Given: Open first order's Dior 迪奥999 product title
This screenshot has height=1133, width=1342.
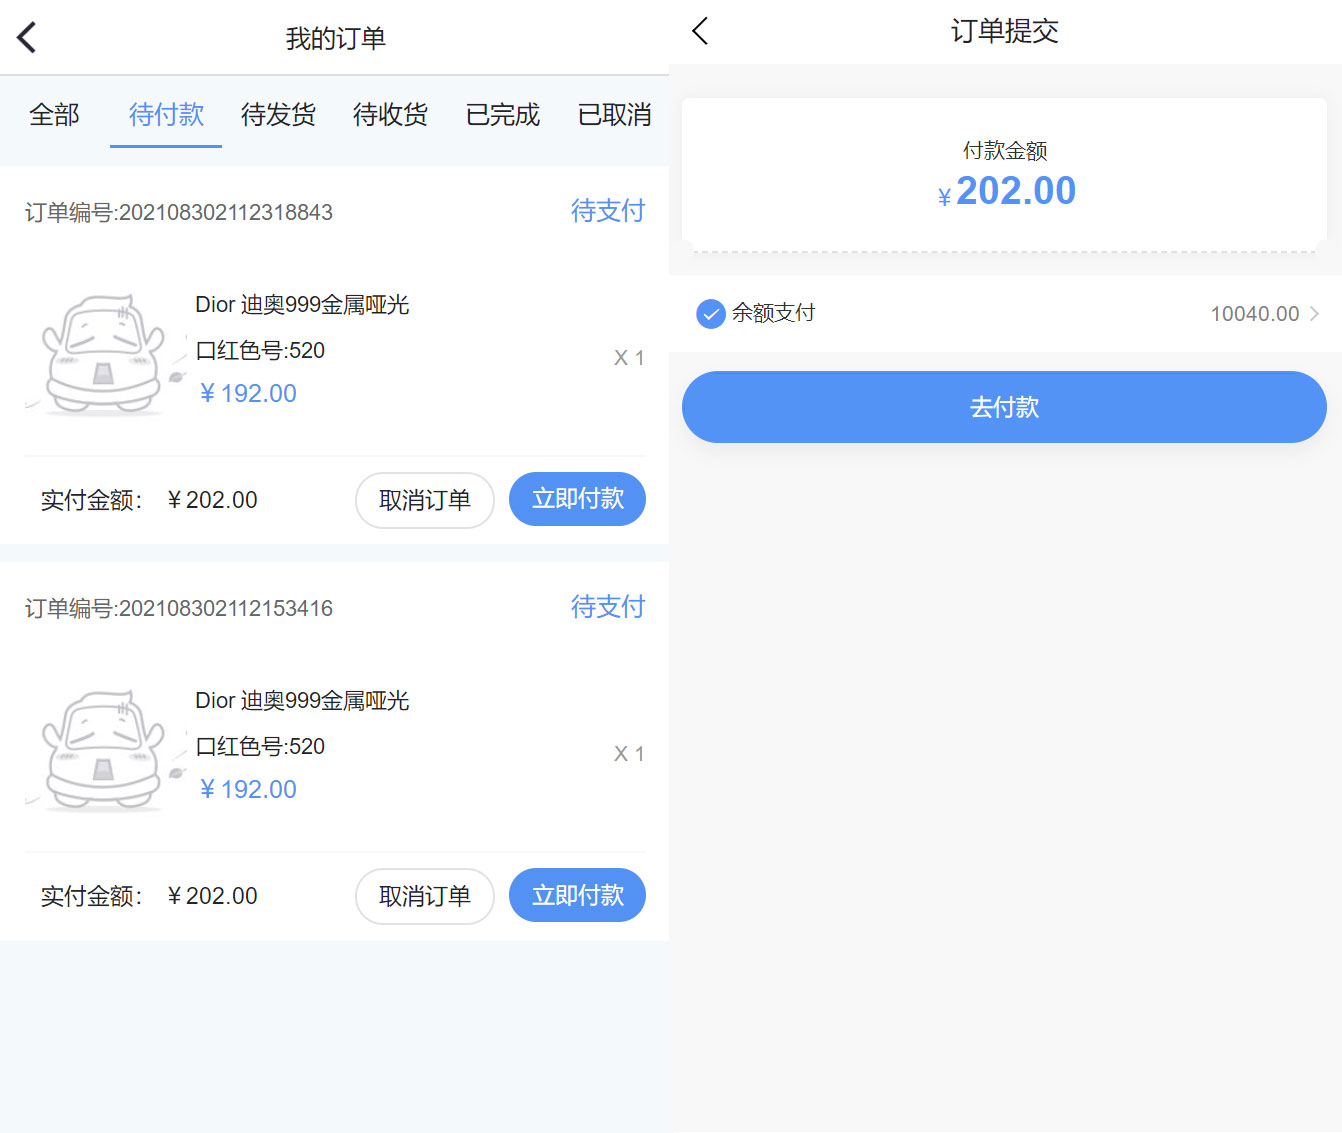Looking at the screenshot, I should [x=302, y=305].
